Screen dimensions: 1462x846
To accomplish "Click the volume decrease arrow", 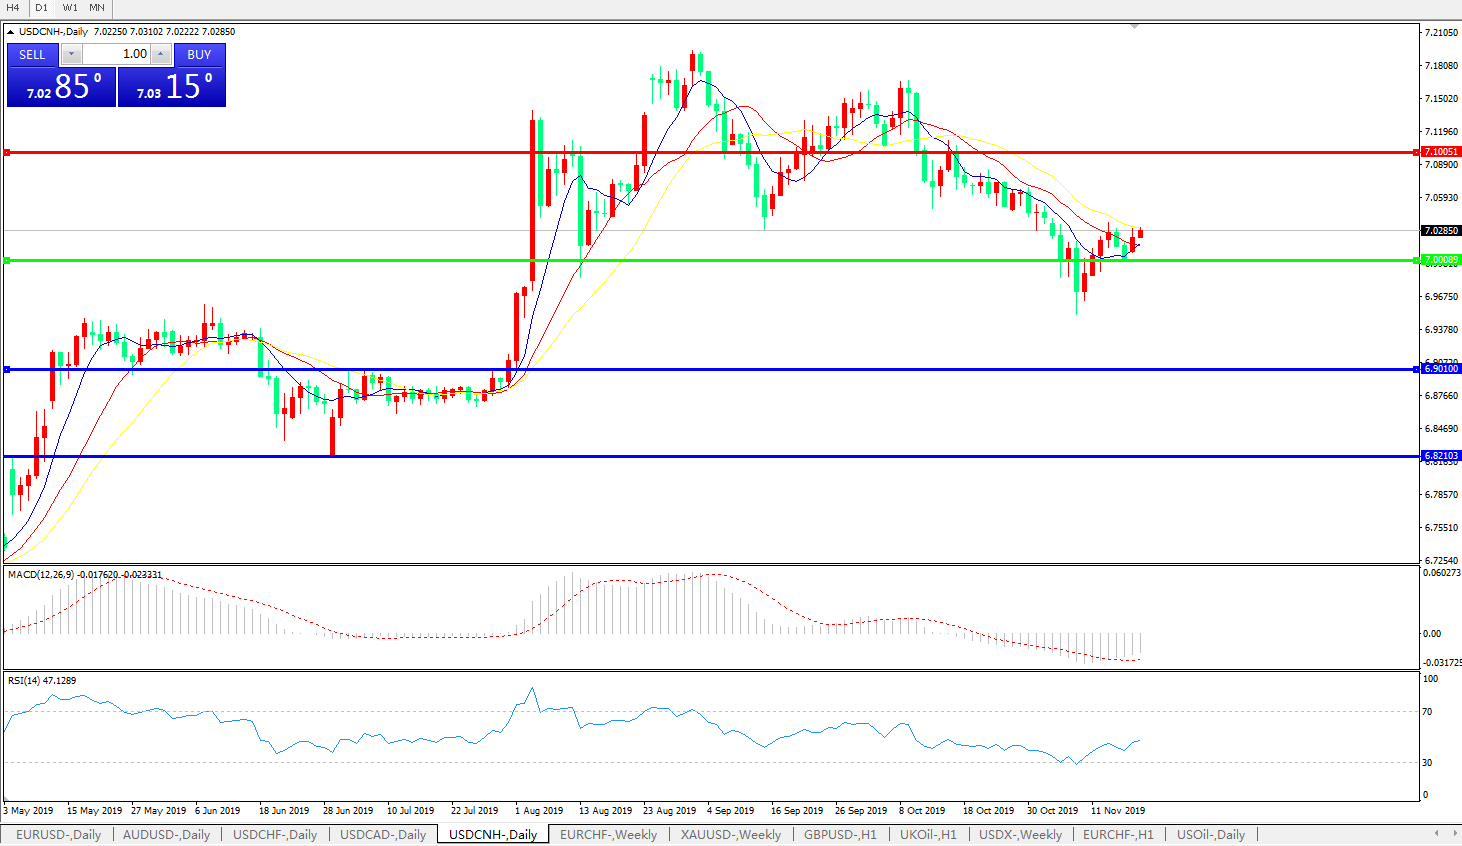I will point(72,54).
